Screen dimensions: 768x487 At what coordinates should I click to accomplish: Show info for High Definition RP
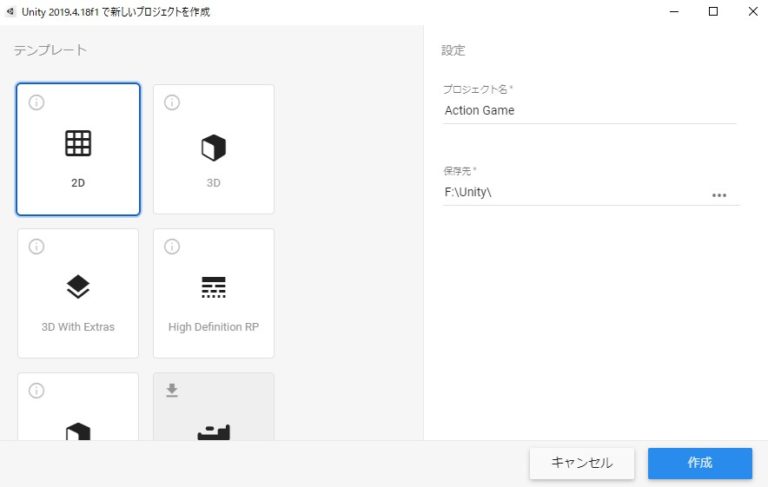coord(172,247)
